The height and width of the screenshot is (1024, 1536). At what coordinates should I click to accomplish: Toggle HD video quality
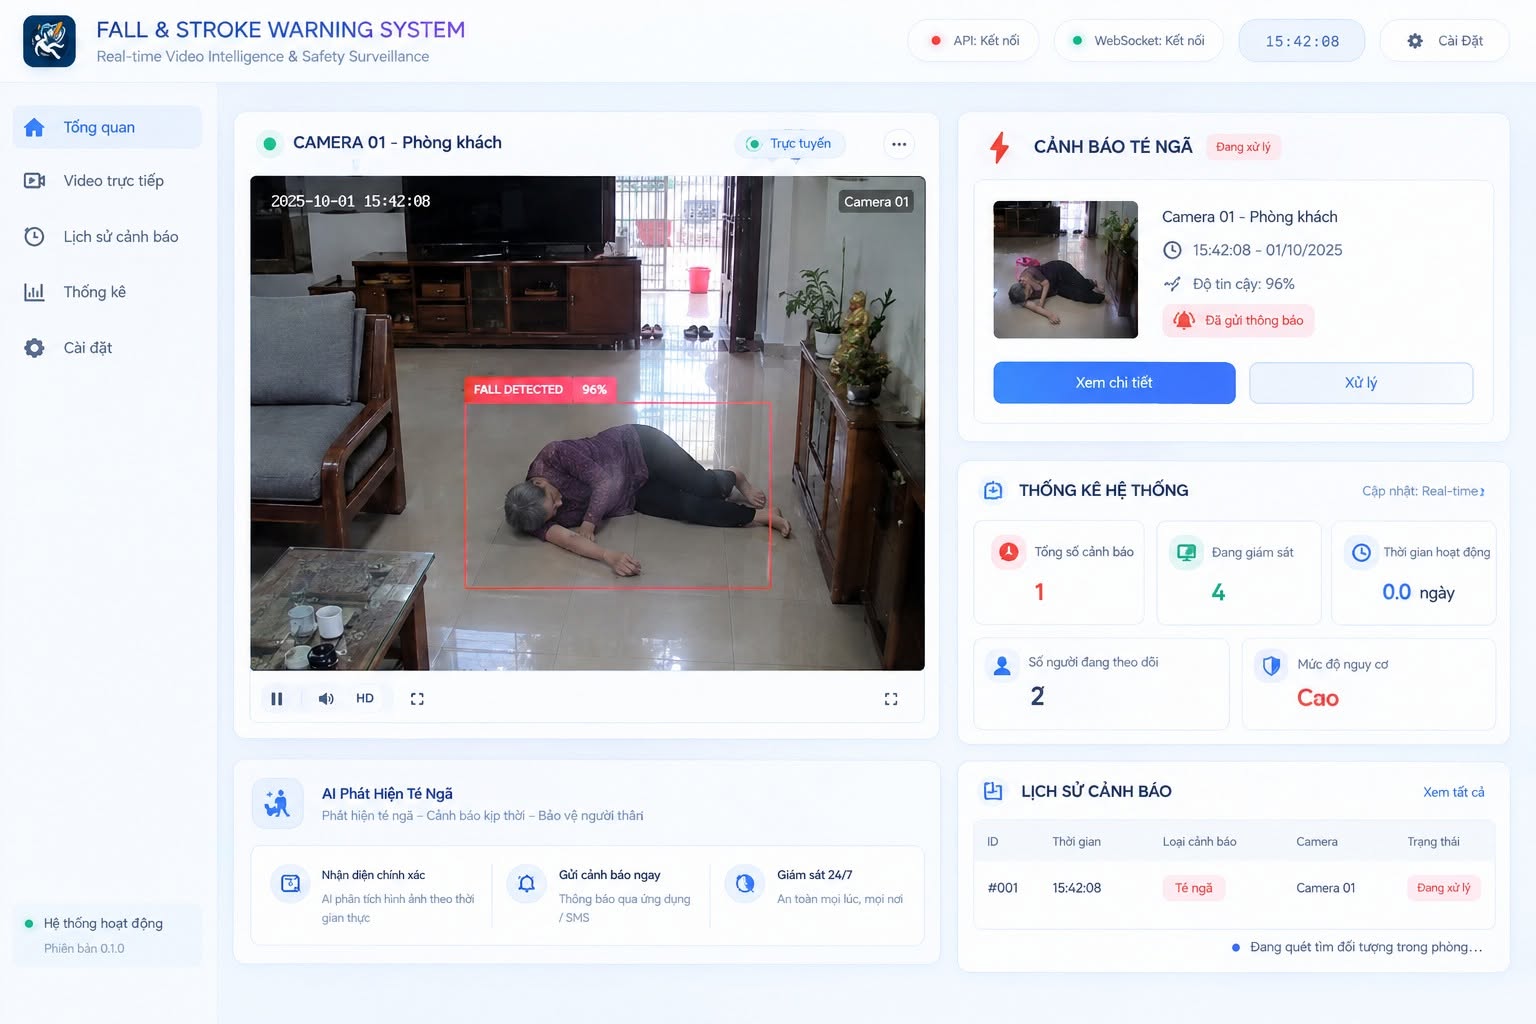365,699
